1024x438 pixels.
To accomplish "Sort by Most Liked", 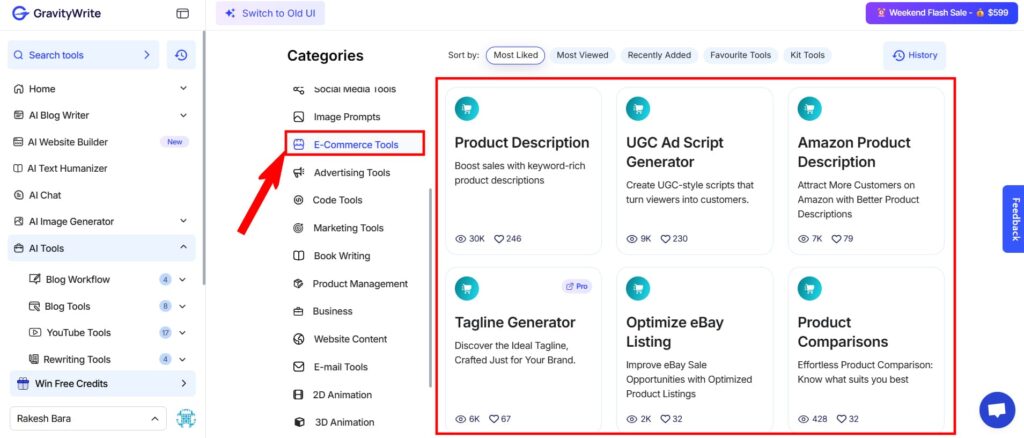I will (515, 55).
